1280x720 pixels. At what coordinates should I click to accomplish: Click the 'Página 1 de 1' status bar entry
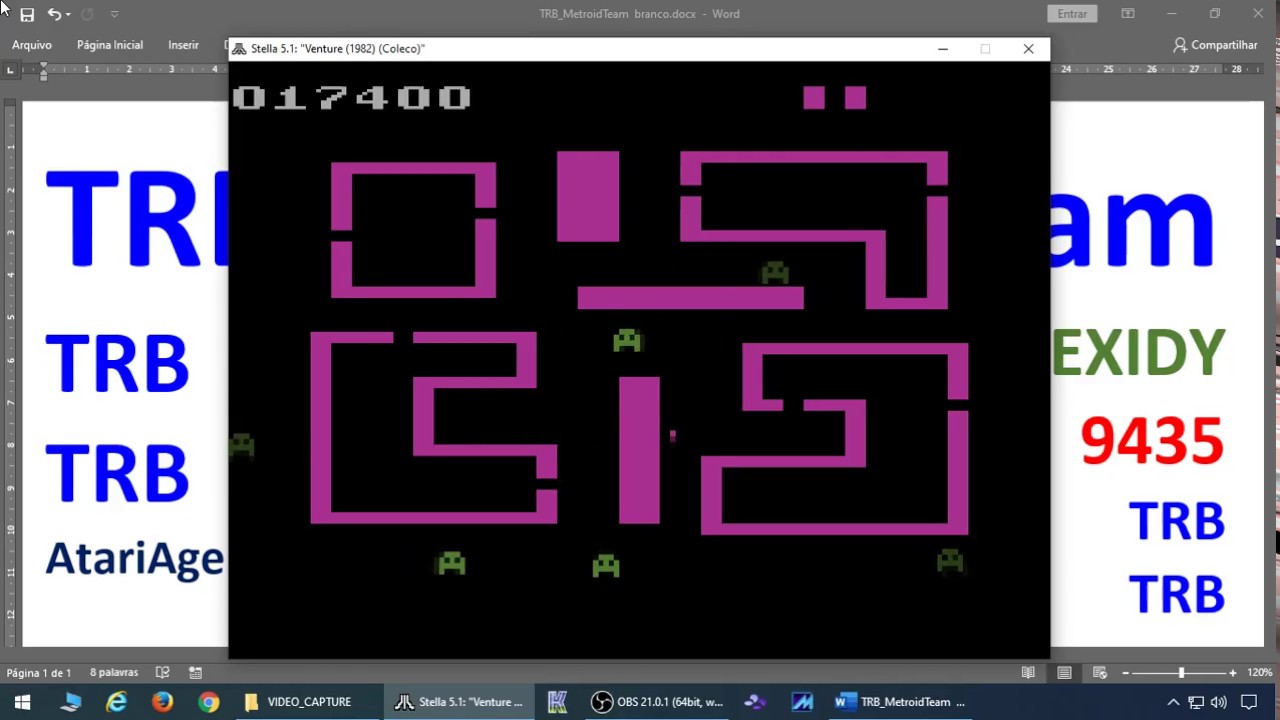click(x=39, y=673)
